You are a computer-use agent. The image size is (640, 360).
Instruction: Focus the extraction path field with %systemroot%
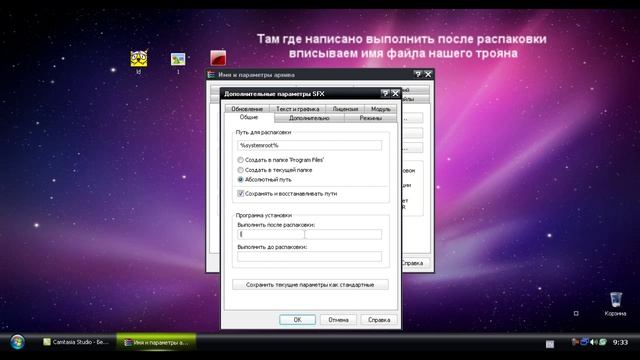(309, 145)
